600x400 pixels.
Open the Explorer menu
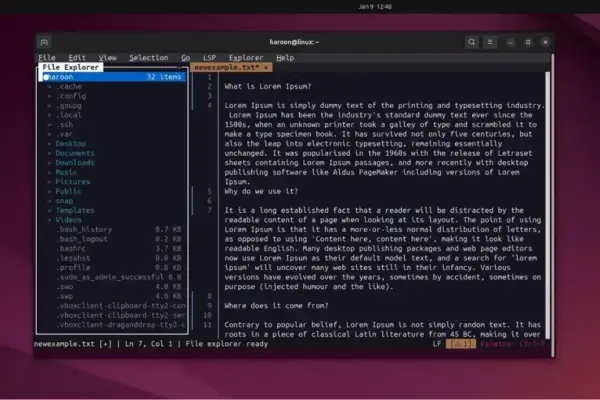(246, 58)
